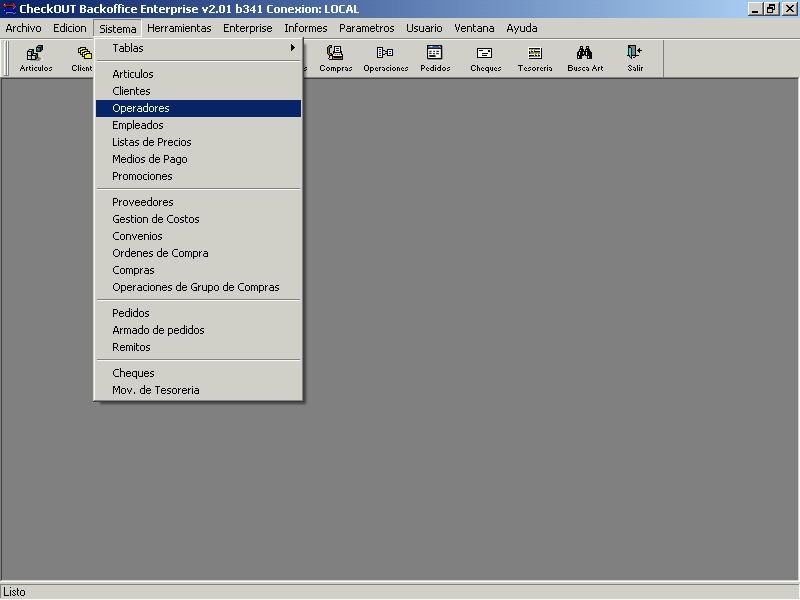This screenshot has width=800, height=600.
Task: Open the Herramientas menu
Action: pyautogui.click(x=179, y=28)
